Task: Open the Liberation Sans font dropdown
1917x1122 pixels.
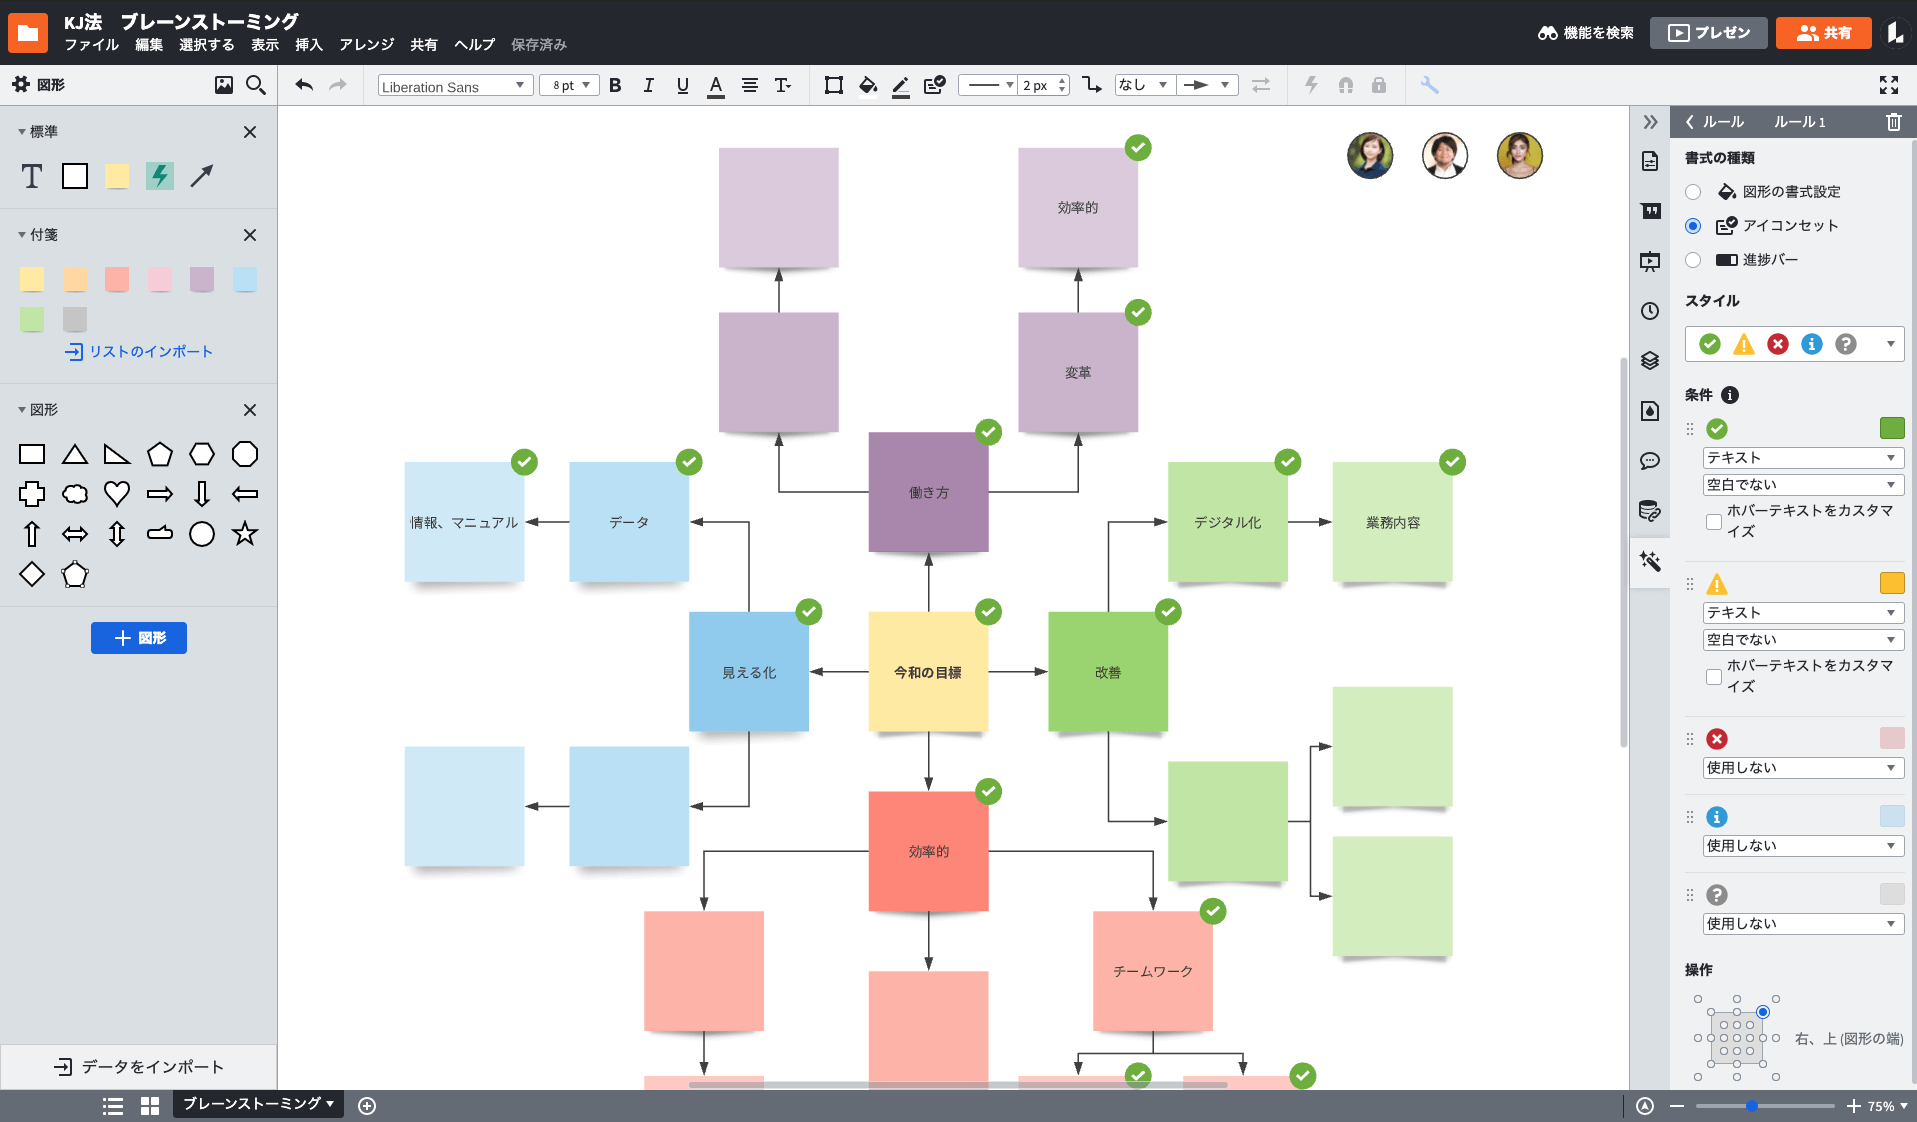Action: (x=454, y=86)
